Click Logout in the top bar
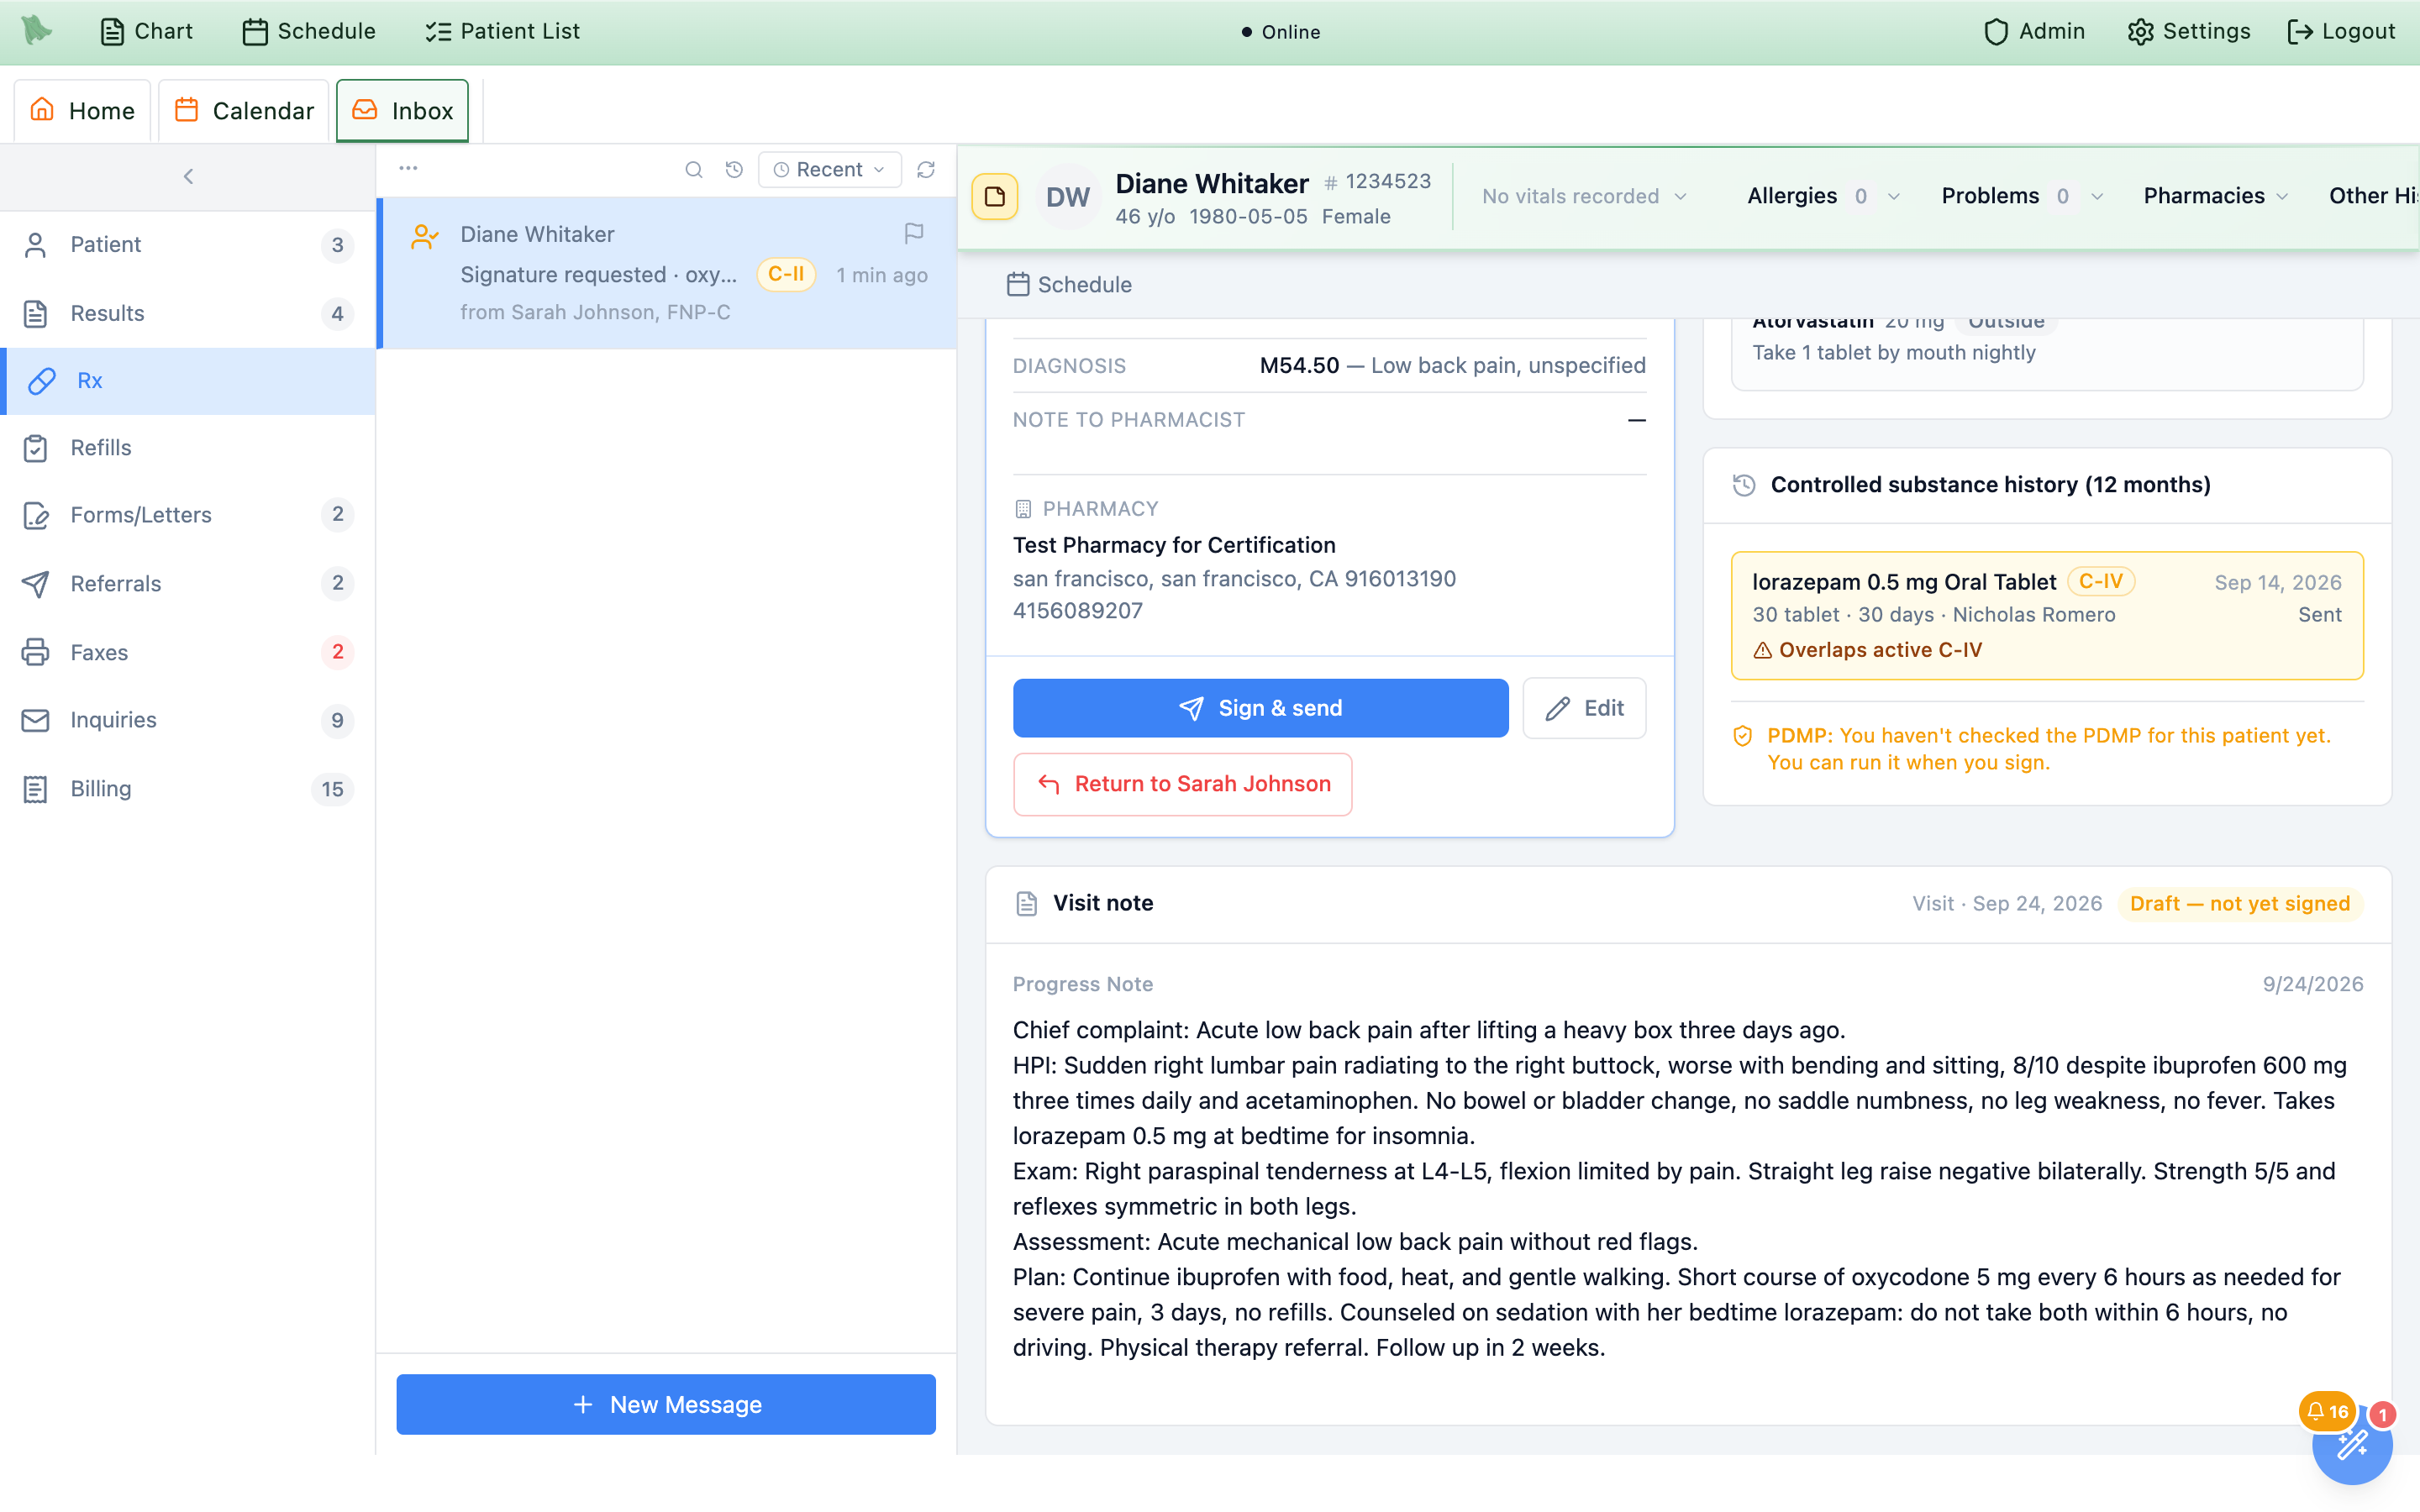The image size is (2420, 1512). [2341, 32]
